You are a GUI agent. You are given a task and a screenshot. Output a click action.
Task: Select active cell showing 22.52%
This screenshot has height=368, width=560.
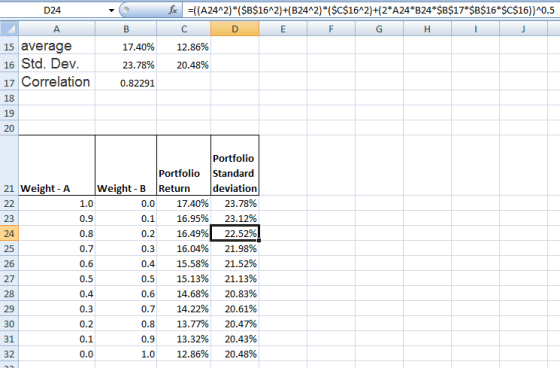(235, 233)
